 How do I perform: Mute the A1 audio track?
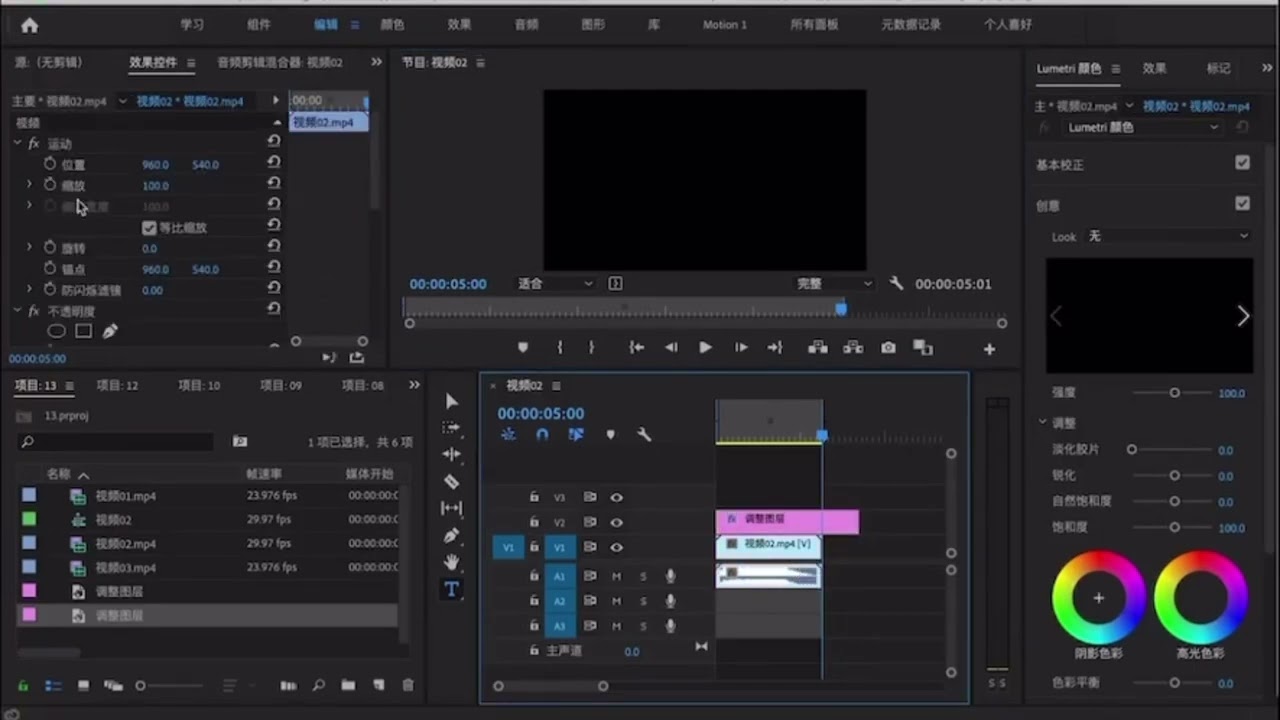tap(616, 576)
